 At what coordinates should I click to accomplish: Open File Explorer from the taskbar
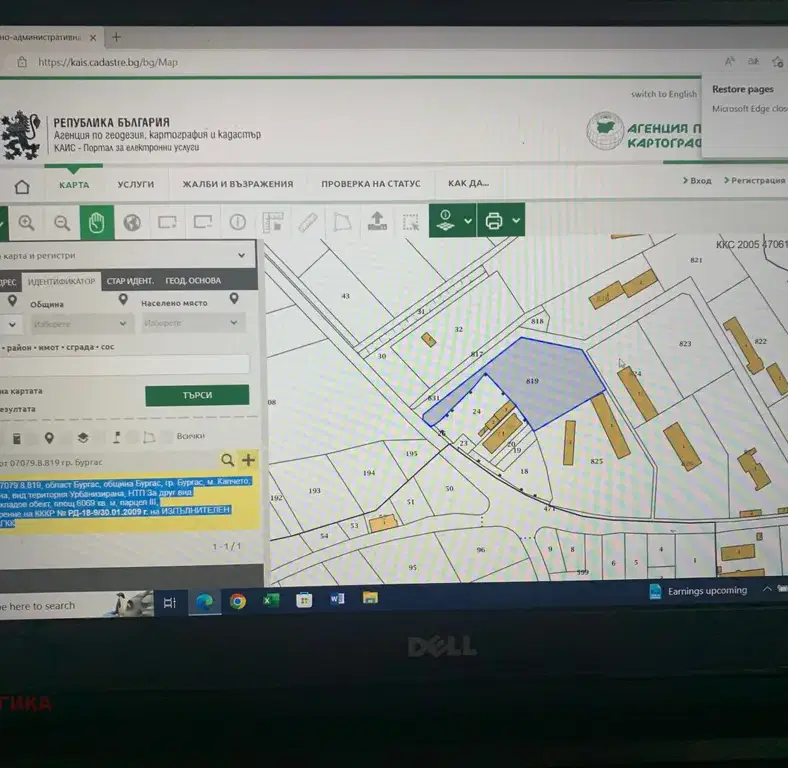click(370, 598)
